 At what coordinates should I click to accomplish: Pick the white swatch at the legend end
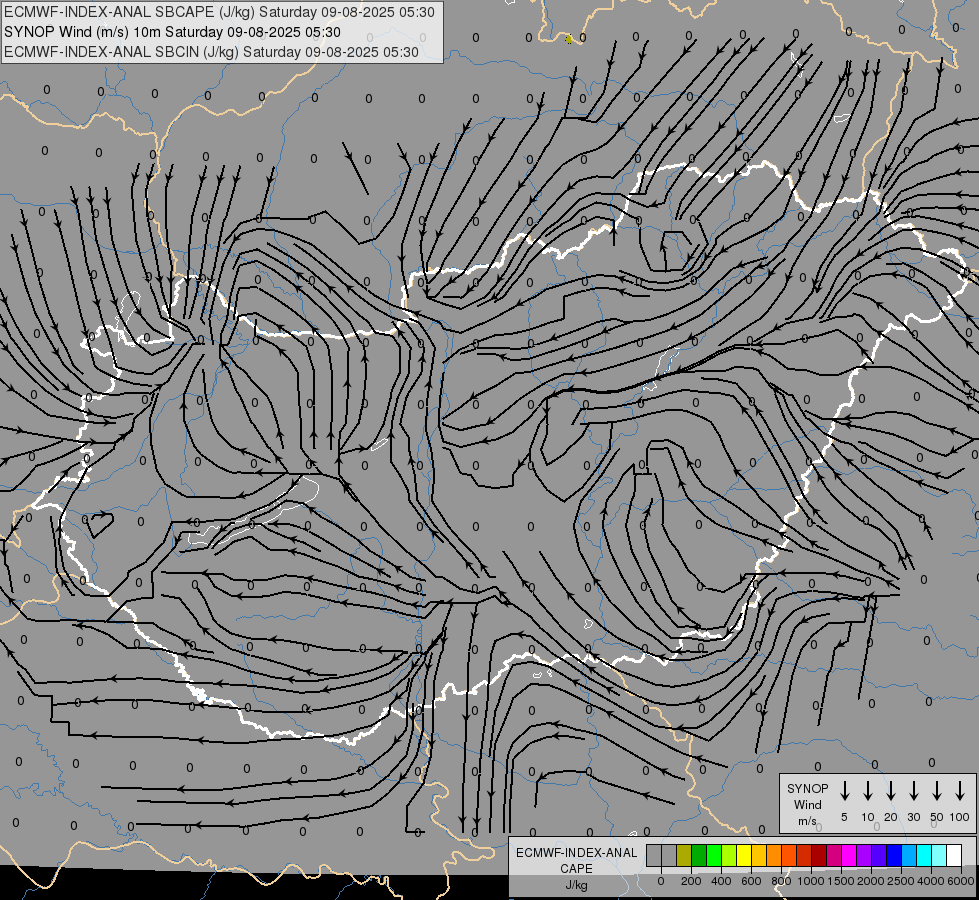pyautogui.click(x=955, y=855)
